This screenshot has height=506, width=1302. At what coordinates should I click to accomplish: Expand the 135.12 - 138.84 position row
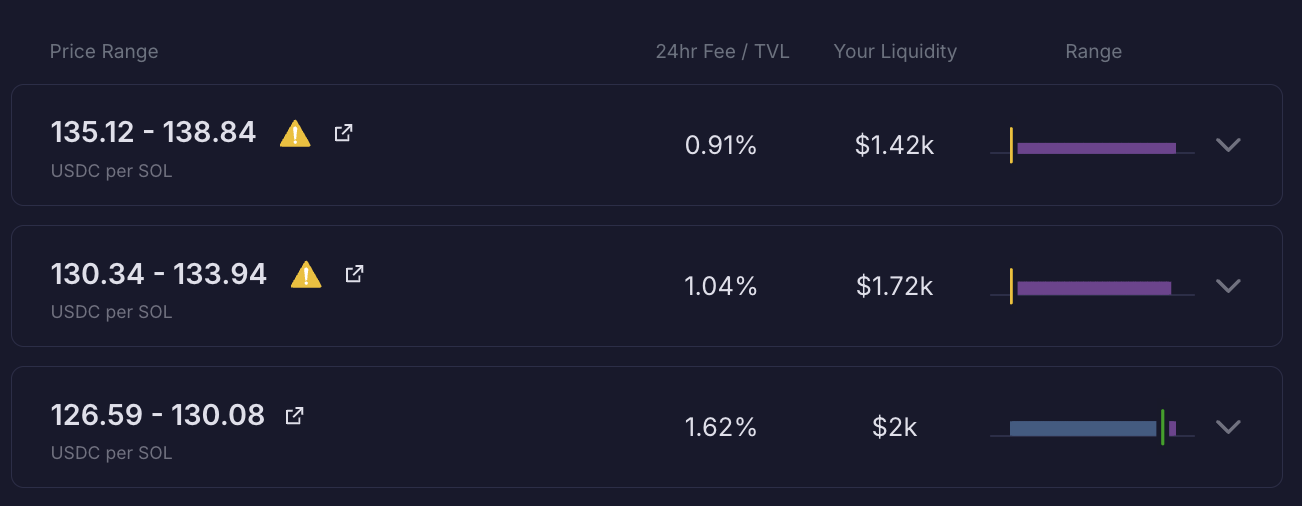[1228, 145]
